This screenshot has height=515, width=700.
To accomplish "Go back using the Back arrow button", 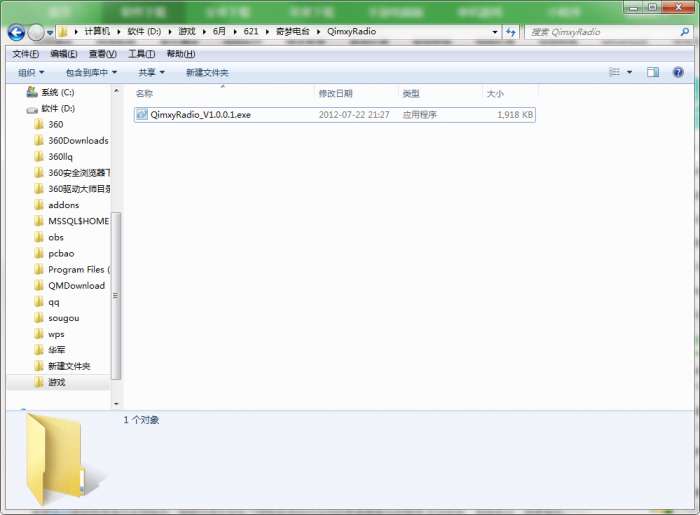I will coord(17,32).
